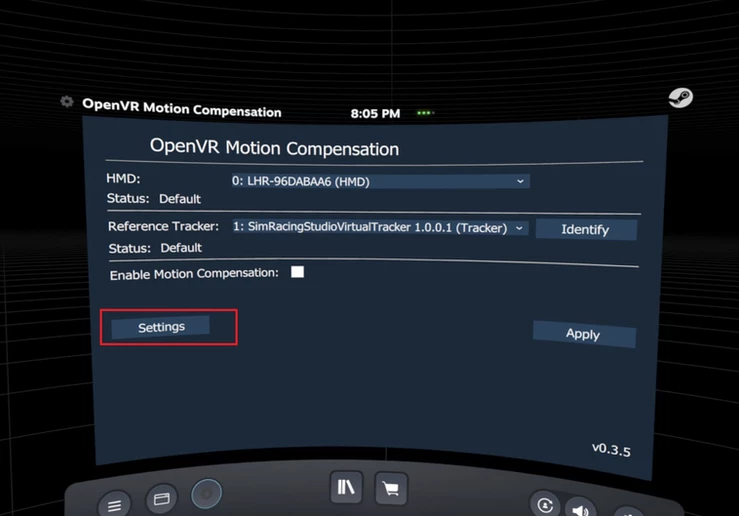Click the volume speaker icon
The height and width of the screenshot is (516, 739).
click(x=580, y=509)
